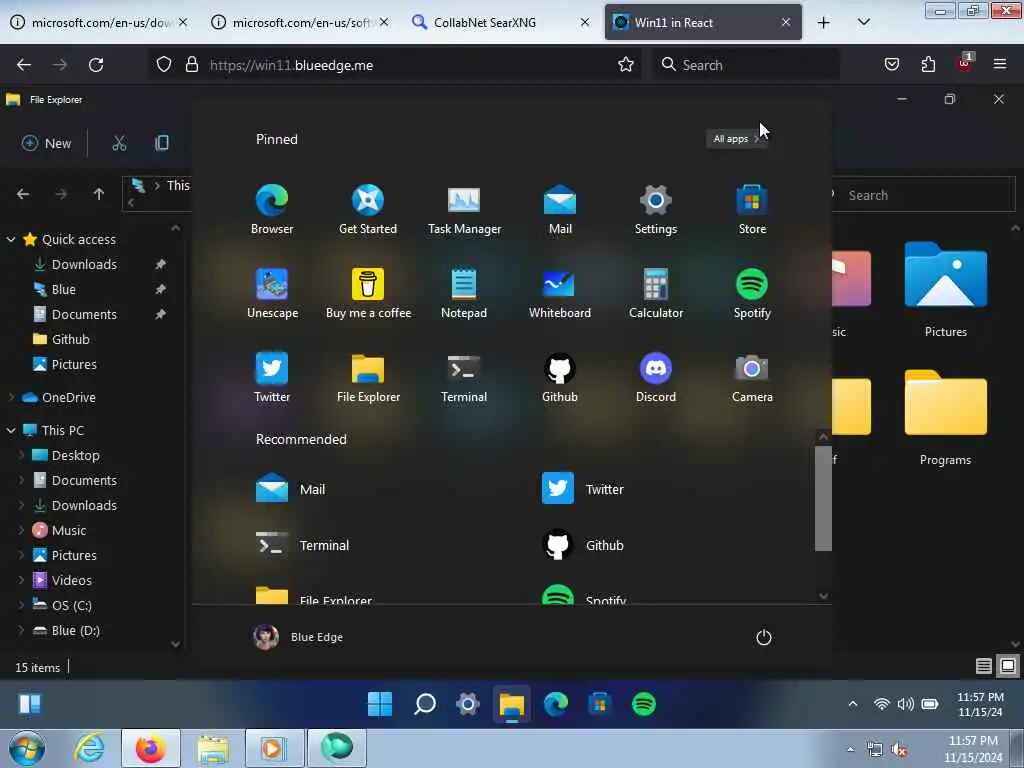Viewport: 1024px width, 768px height.
Task: Open Edge from the Win11 taskbar
Action: point(556,704)
